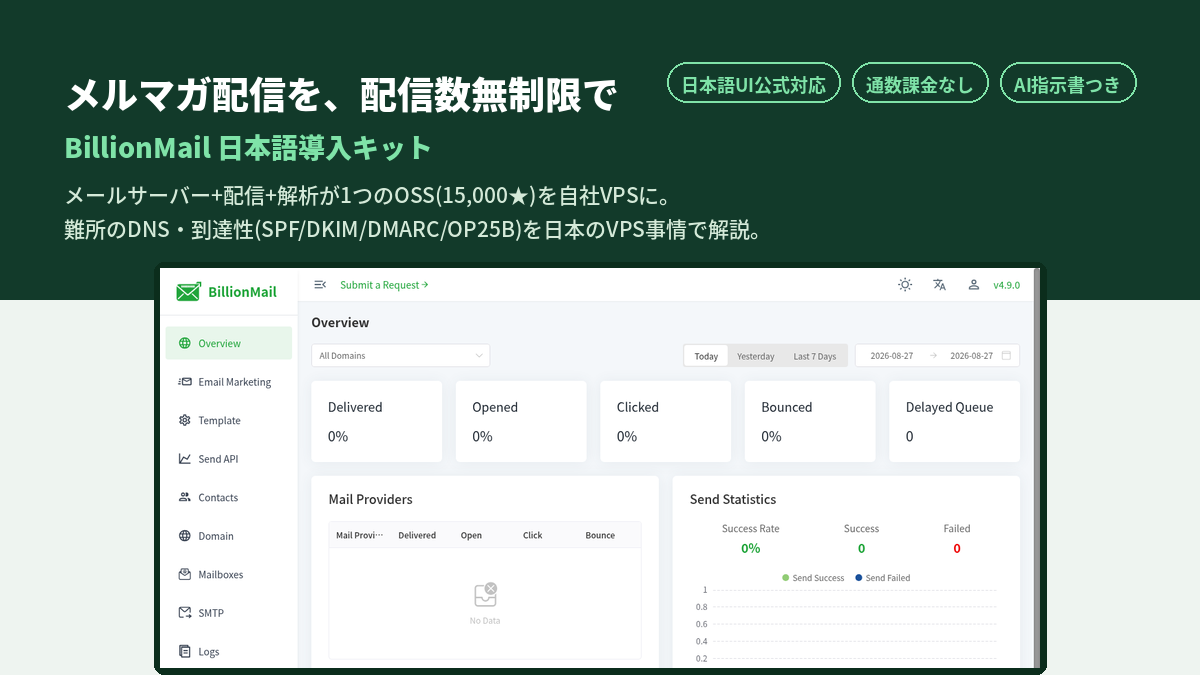
Task: Click the v4.9.0 version label
Action: point(1006,285)
